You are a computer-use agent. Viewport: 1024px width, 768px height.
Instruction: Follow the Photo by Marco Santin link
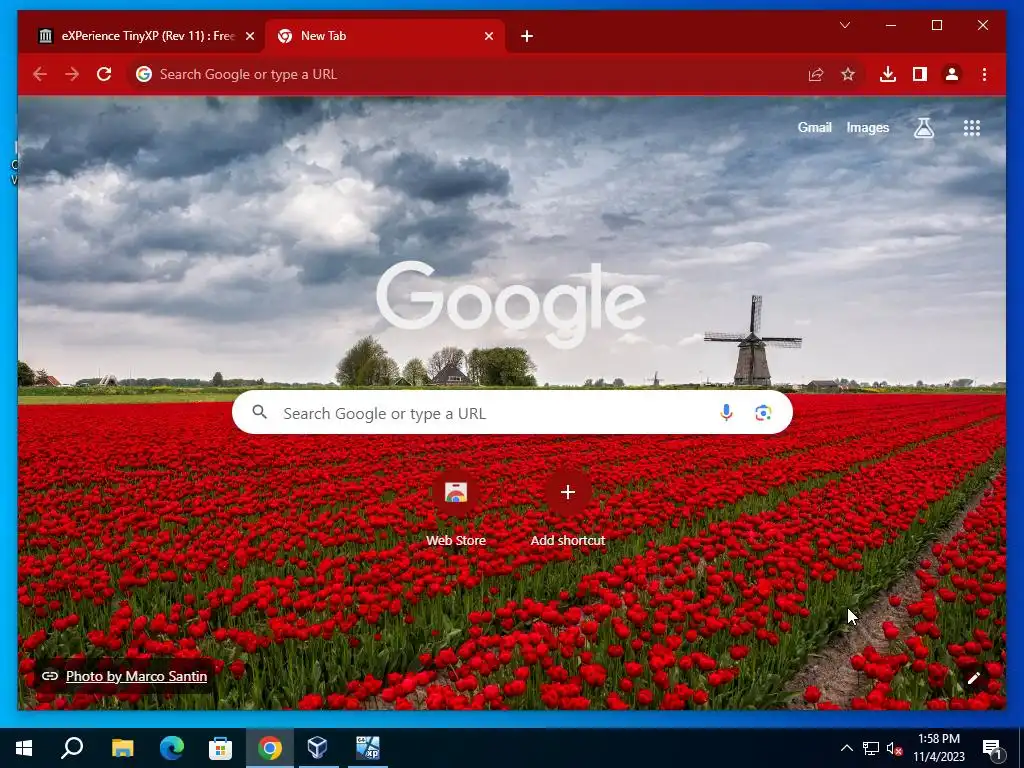(136, 677)
